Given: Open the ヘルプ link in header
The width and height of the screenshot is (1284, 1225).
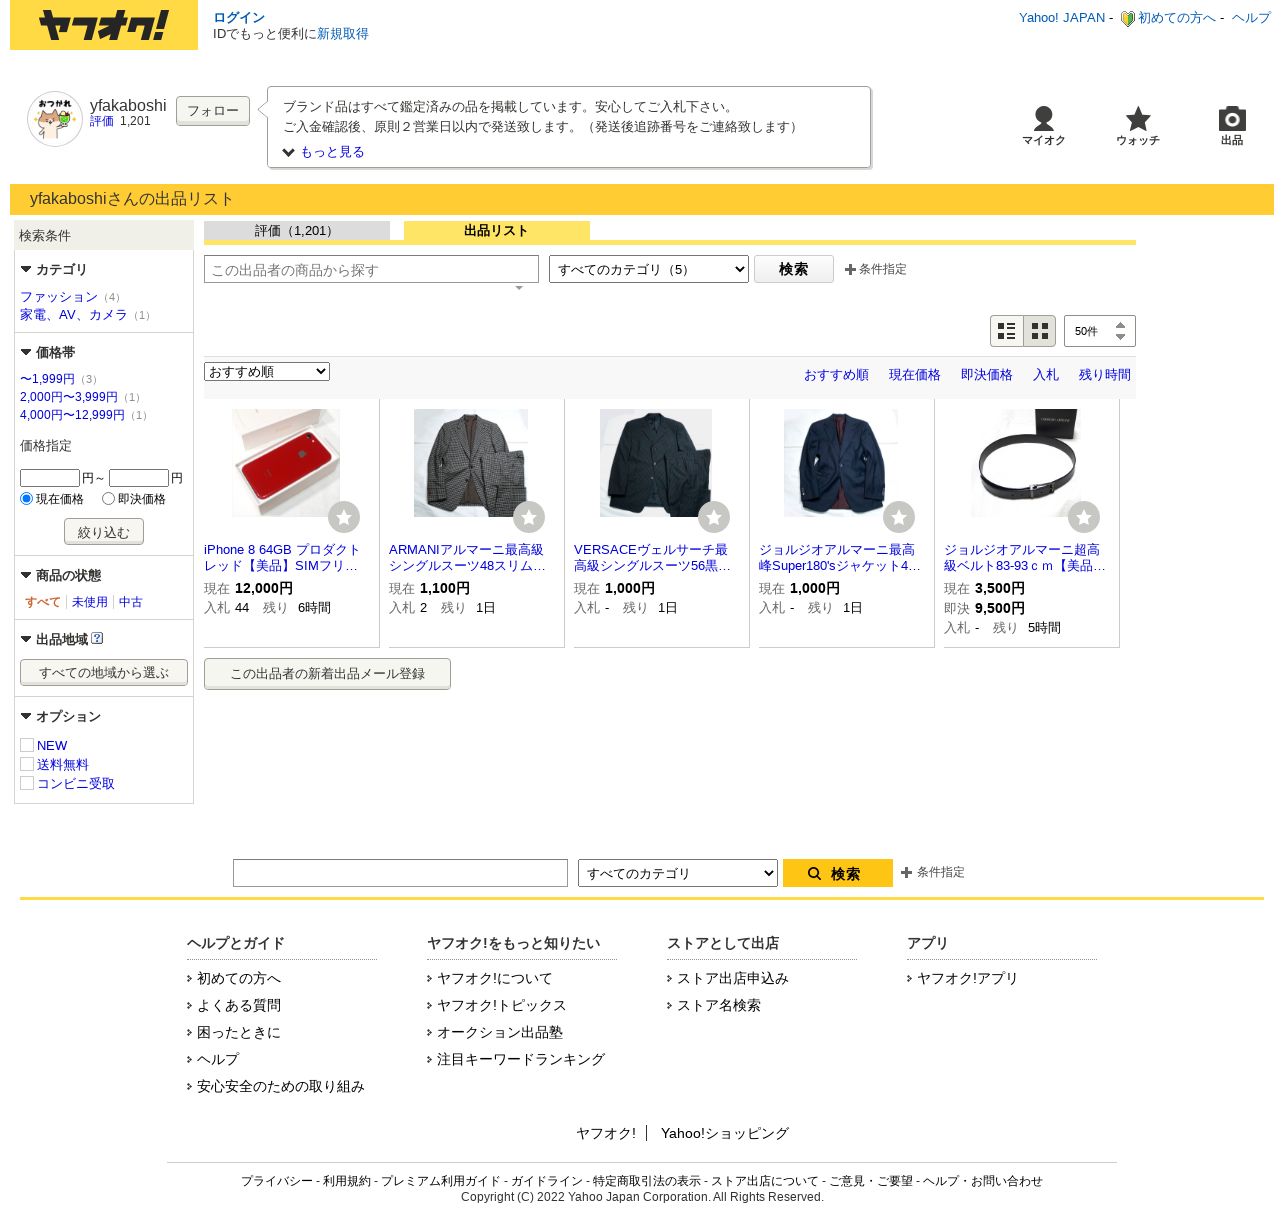Looking at the screenshot, I should tap(1251, 18).
